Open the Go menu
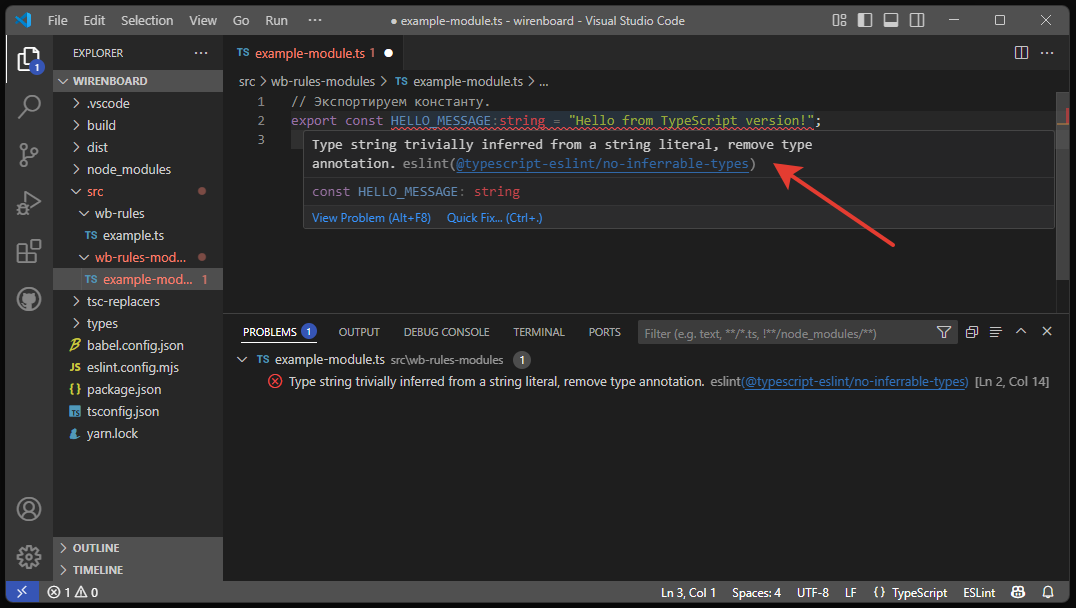This screenshot has width=1076, height=608. pos(241,21)
